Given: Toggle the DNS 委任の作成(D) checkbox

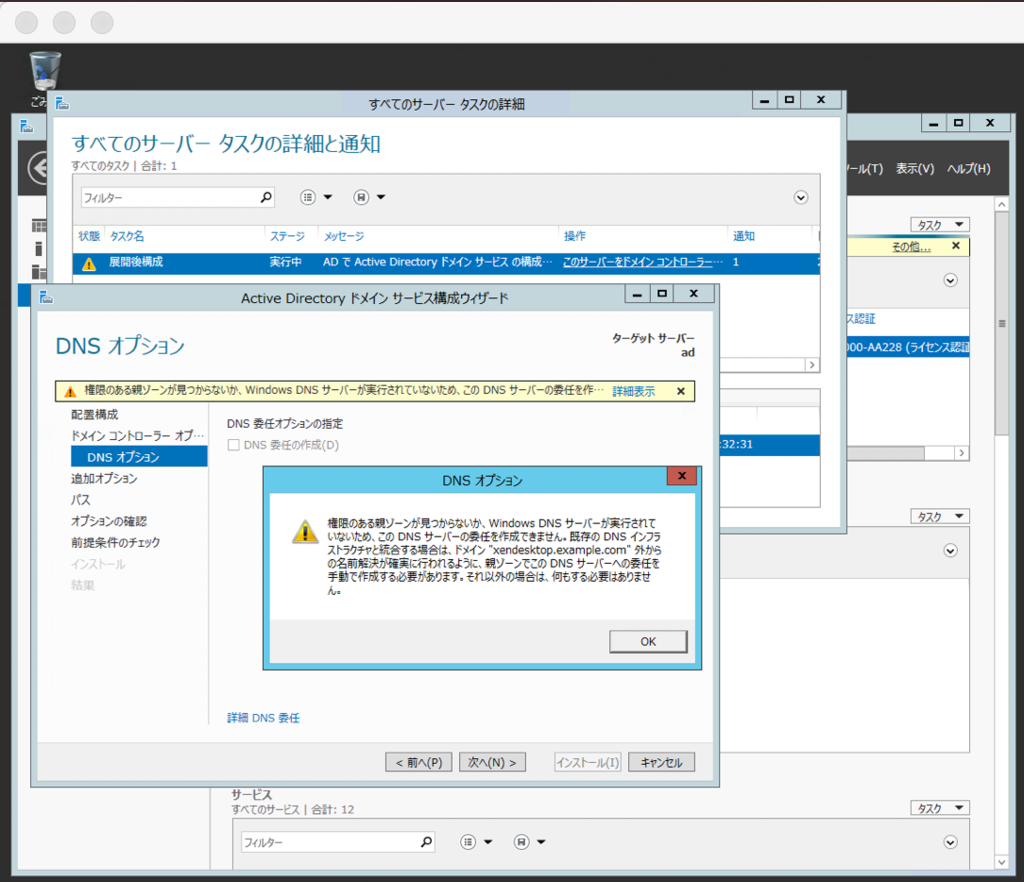Looking at the screenshot, I should [233, 445].
